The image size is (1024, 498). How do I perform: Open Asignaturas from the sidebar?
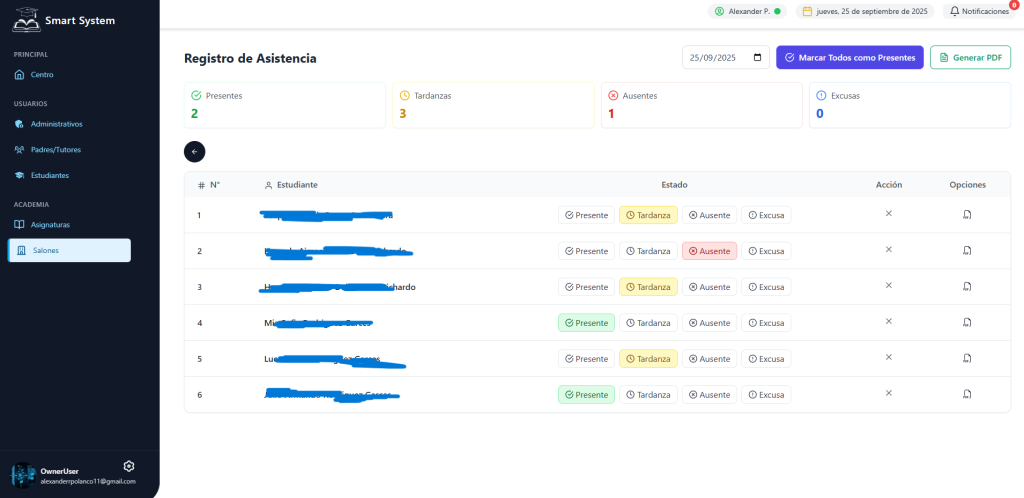pos(50,225)
